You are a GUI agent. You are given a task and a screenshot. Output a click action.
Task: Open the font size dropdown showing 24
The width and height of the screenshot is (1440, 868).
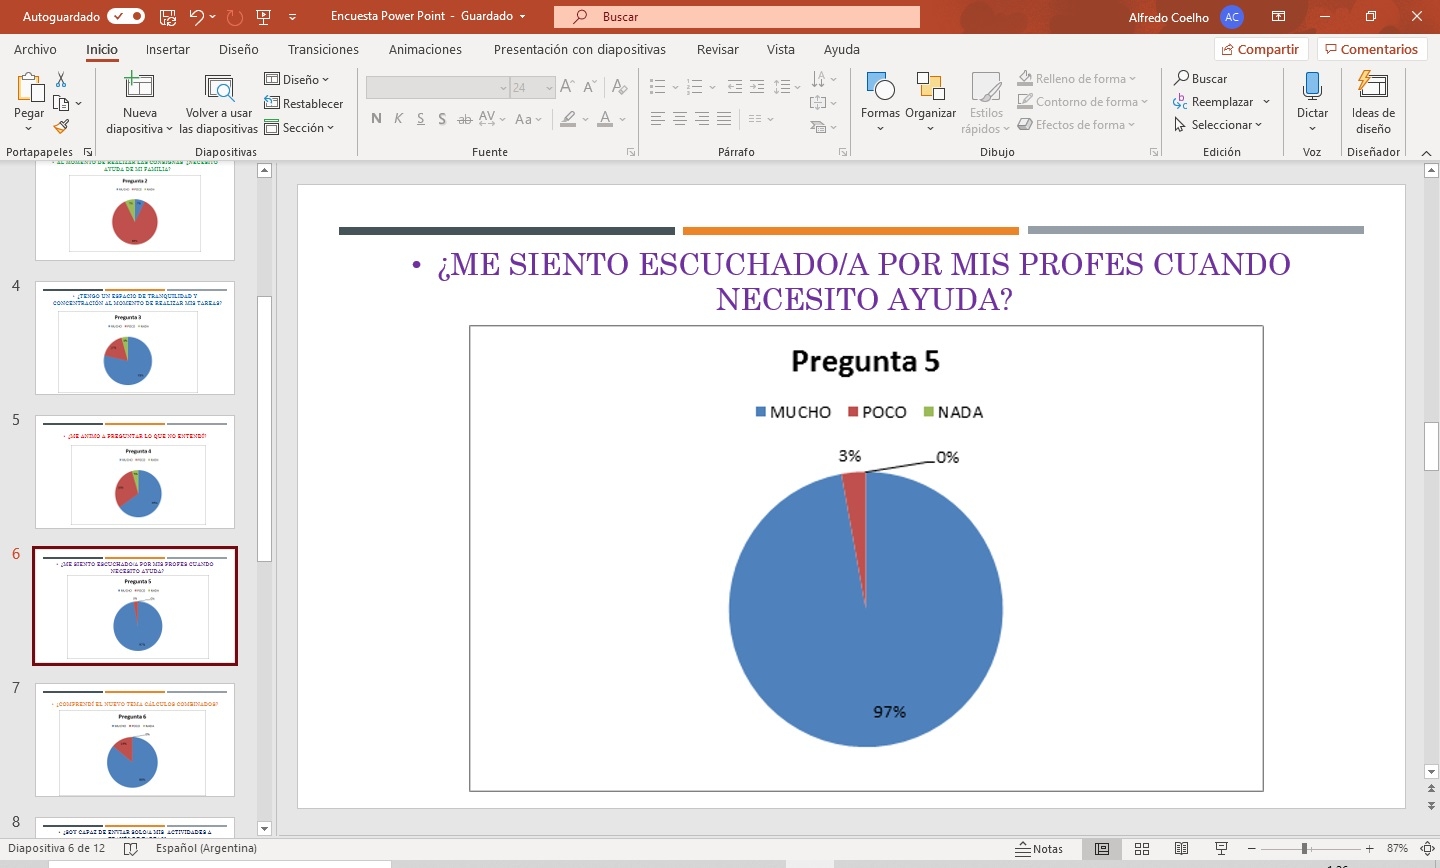point(549,88)
